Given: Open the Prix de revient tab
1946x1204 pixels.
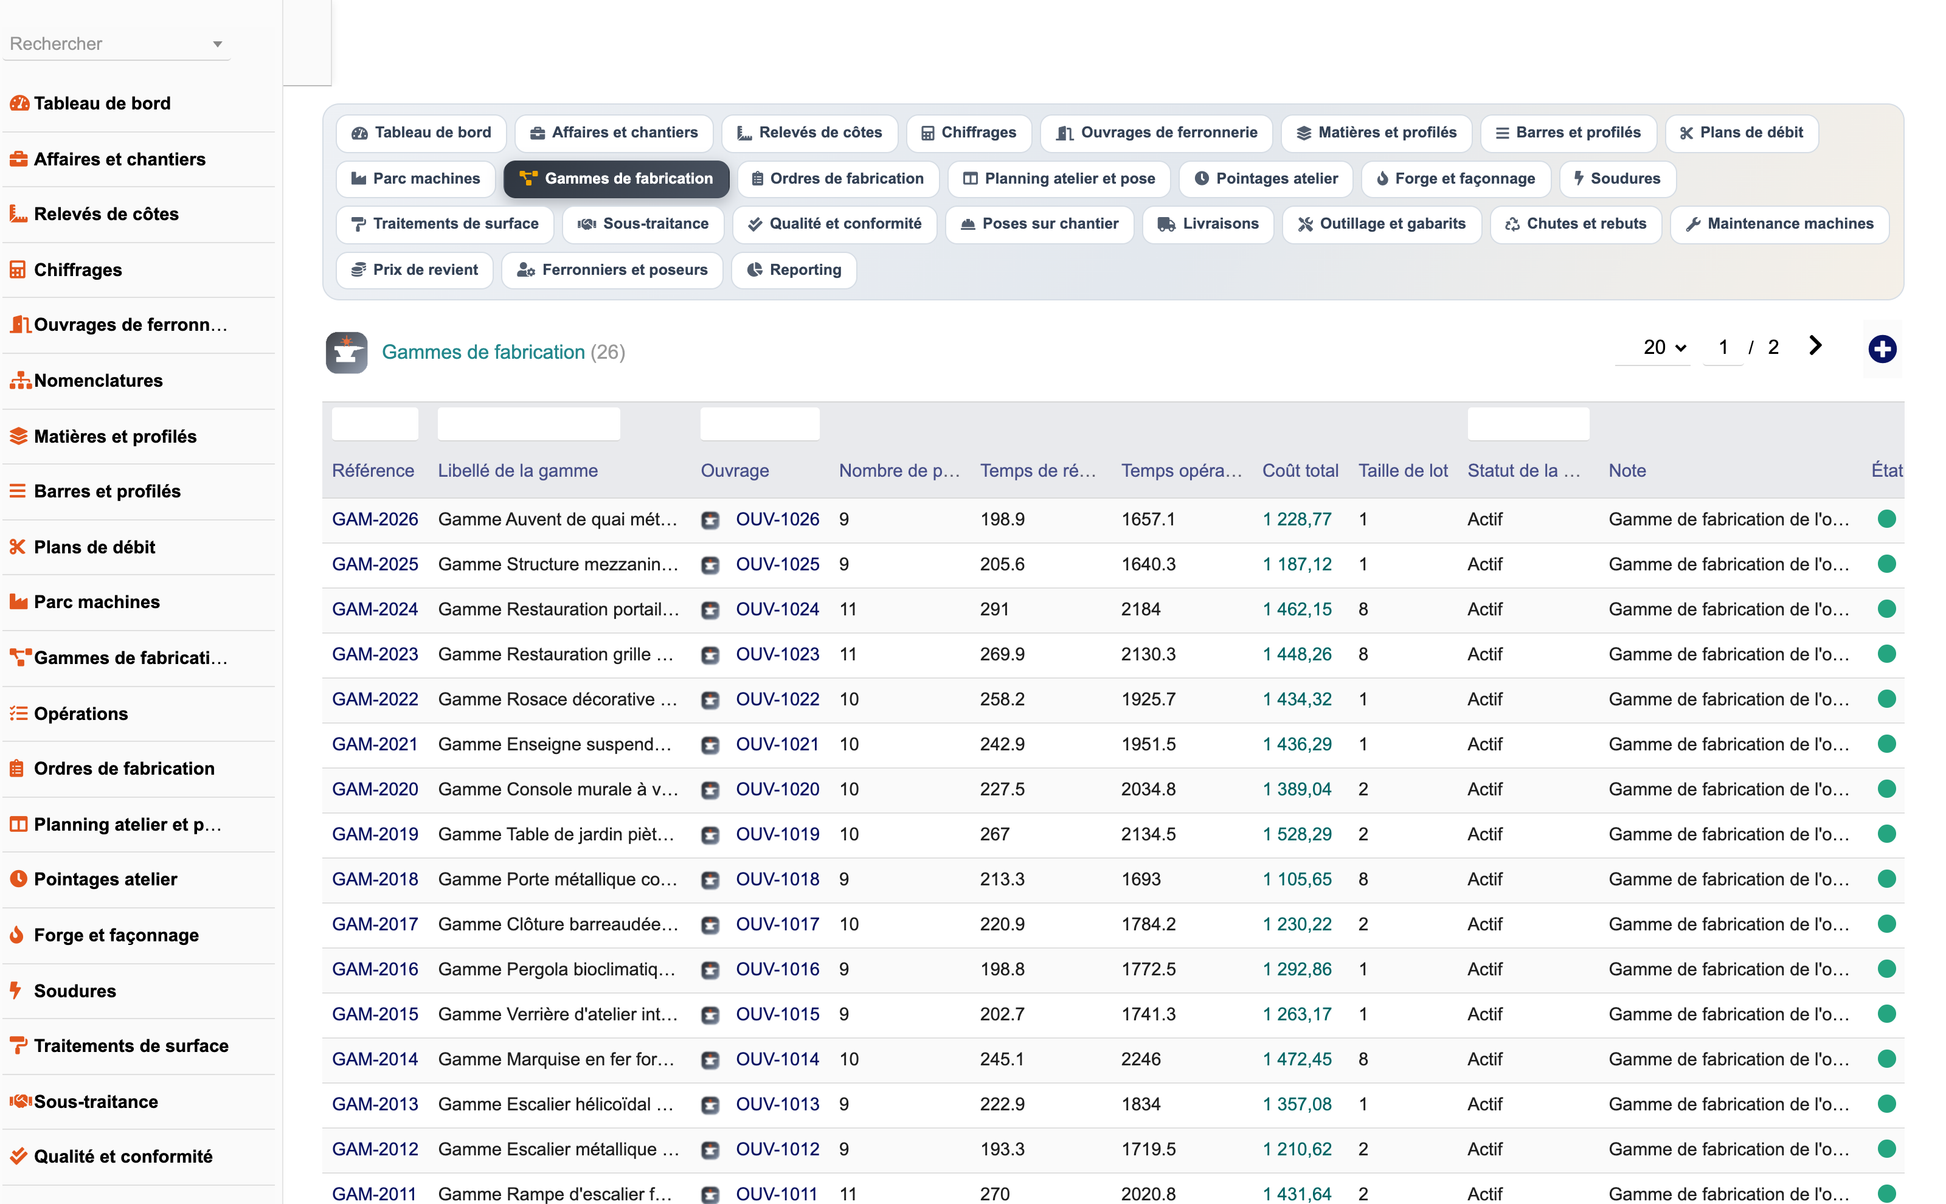Looking at the screenshot, I should 415,270.
